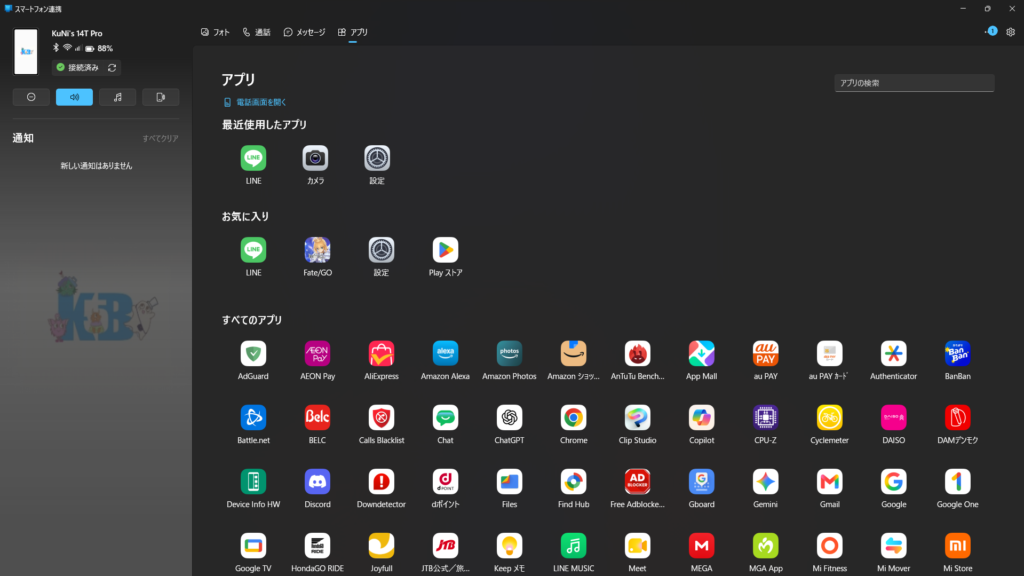Viewport: 1024px width, 576px height.
Task: Open Play ストア from favorites
Action: coord(445,250)
